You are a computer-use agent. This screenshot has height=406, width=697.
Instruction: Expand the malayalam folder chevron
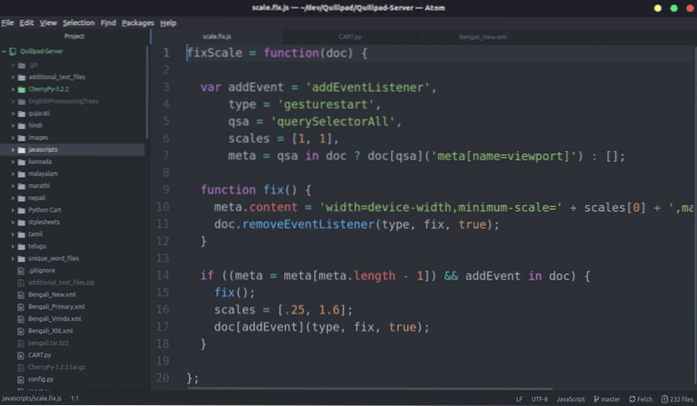(13, 173)
